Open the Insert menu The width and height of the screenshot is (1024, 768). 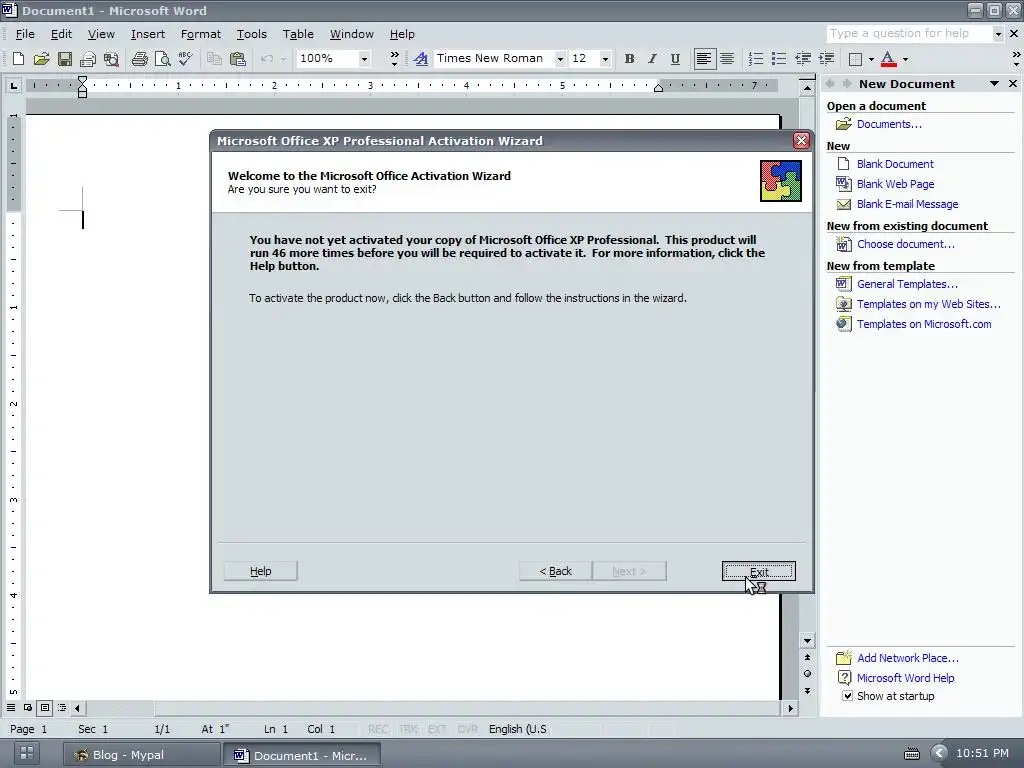148,34
